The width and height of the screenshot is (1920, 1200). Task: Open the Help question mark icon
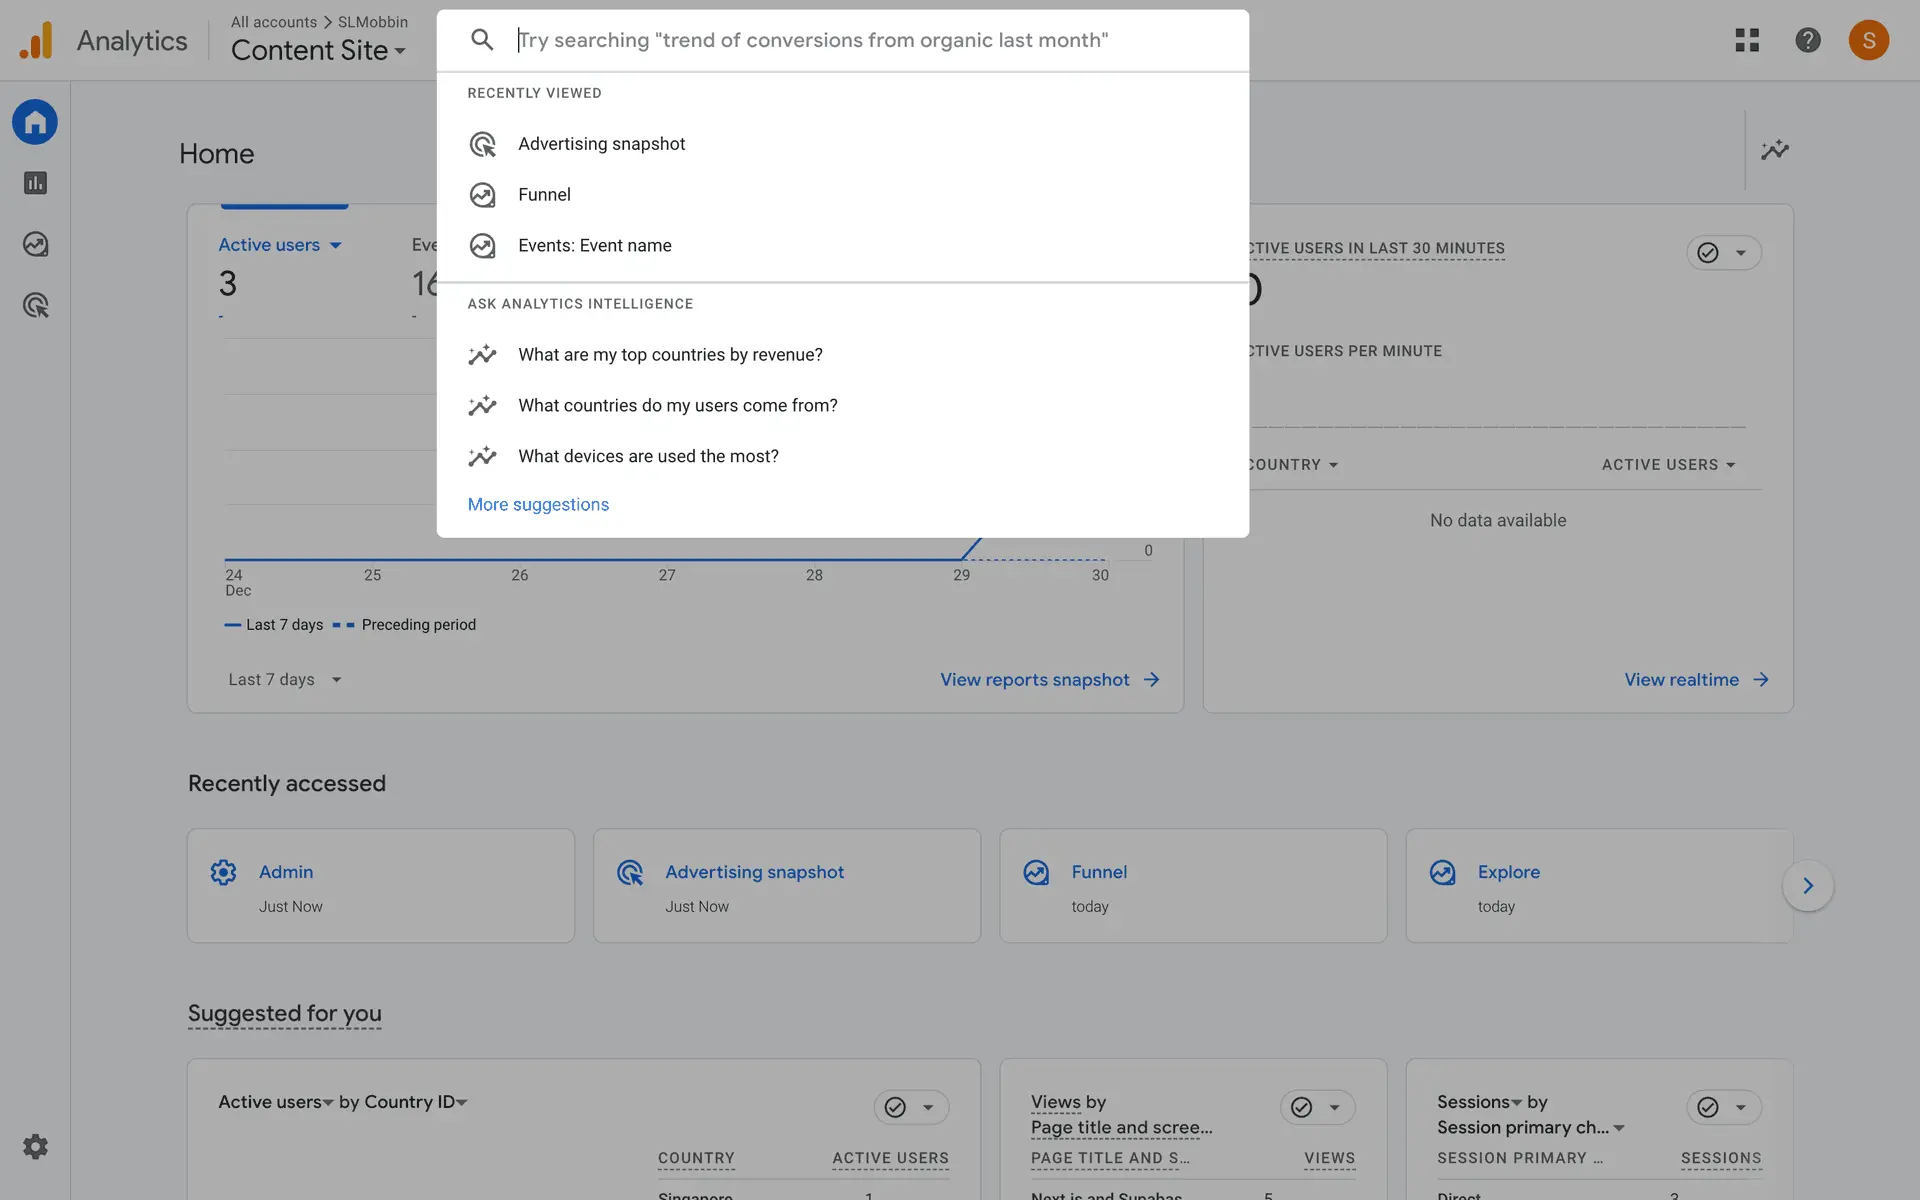pos(1807,40)
